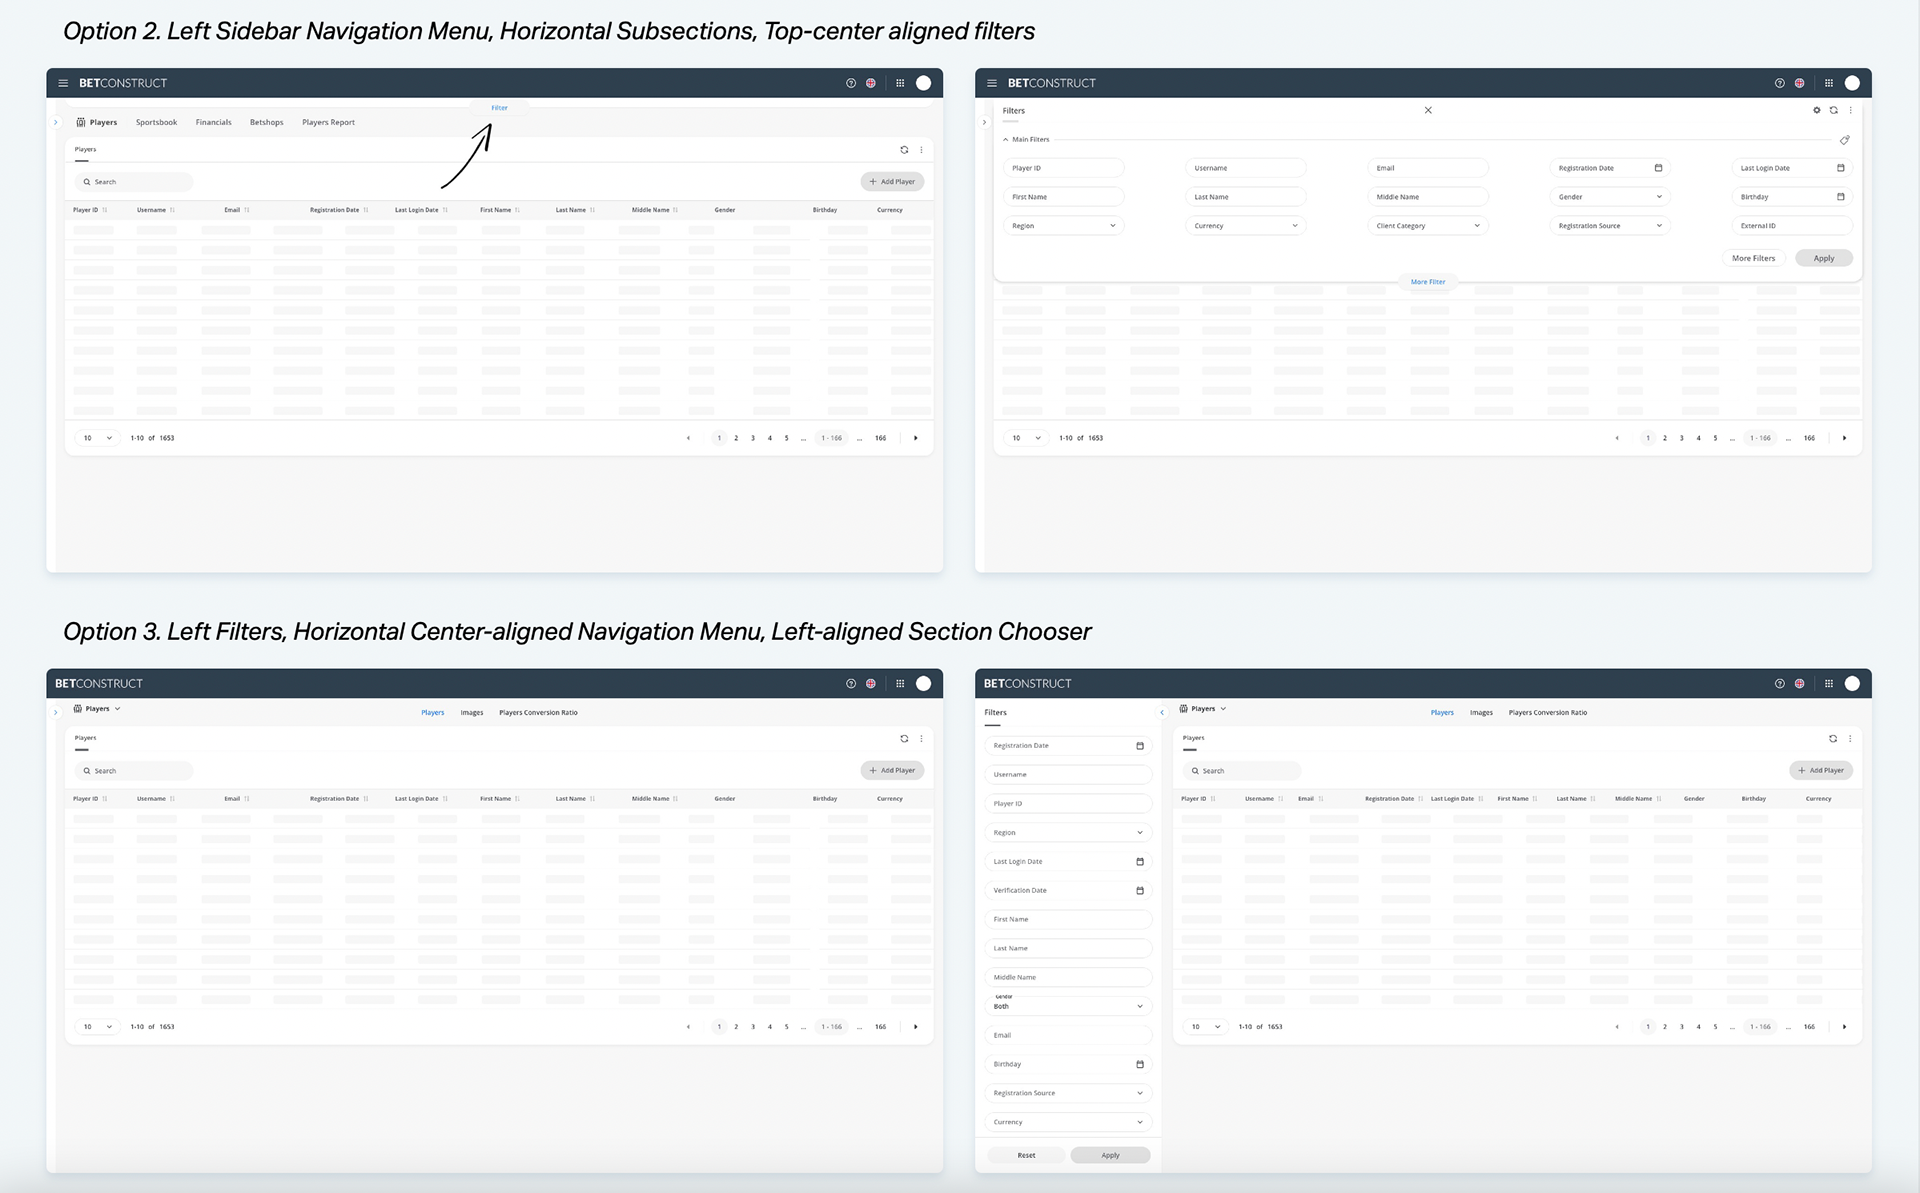Open the External ID neighbor Birthday calendar icon
This screenshot has width=1920, height=1193.
point(1840,197)
